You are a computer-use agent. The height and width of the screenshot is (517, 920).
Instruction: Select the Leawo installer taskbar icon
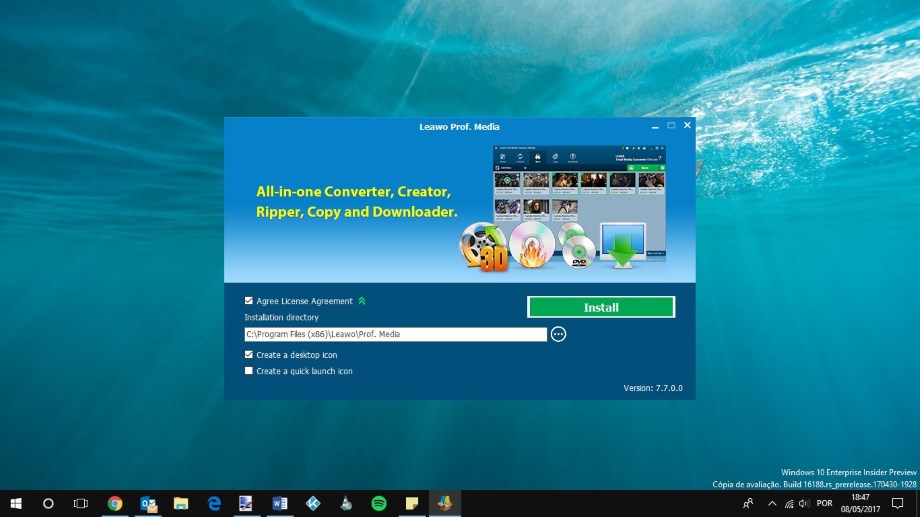[444, 503]
